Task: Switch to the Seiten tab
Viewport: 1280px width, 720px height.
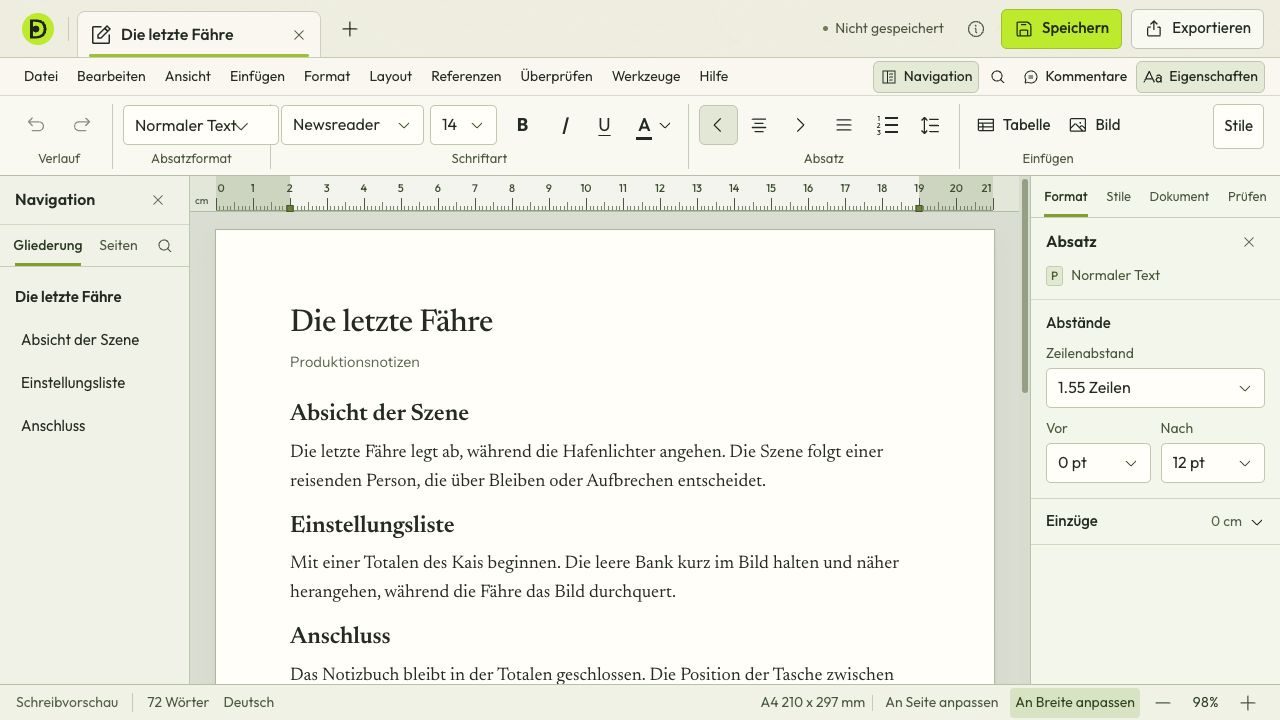Action: click(118, 246)
